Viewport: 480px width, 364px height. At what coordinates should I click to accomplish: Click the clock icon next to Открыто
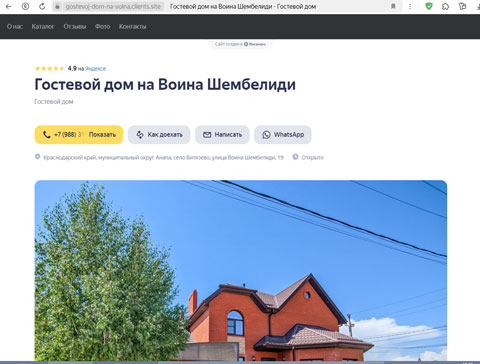[x=295, y=157]
